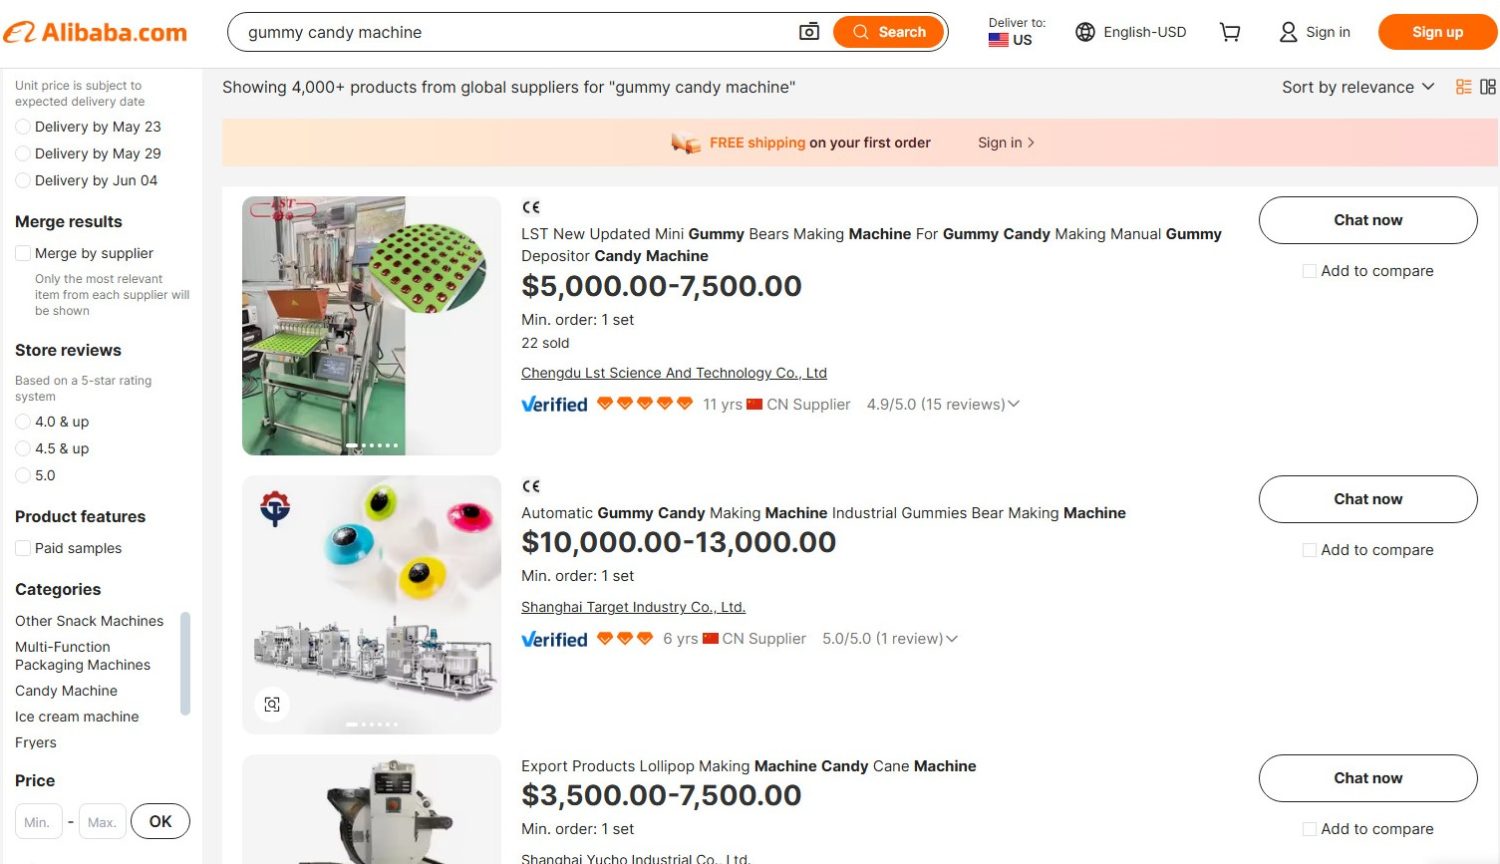
Task: Open Shanghai Target Industry Co., Ltd. link
Action: pyautogui.click(x=633, y=607)
